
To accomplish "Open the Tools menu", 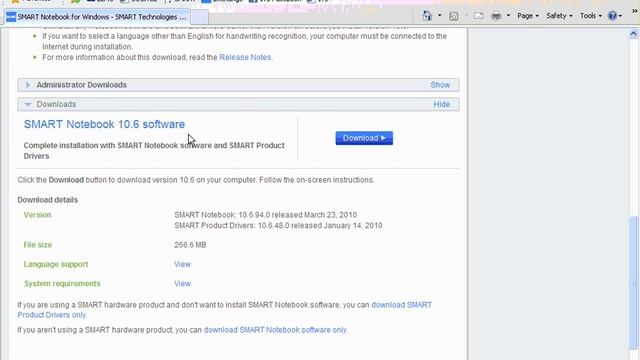I will pyautogui.click(x=591, y=16).
